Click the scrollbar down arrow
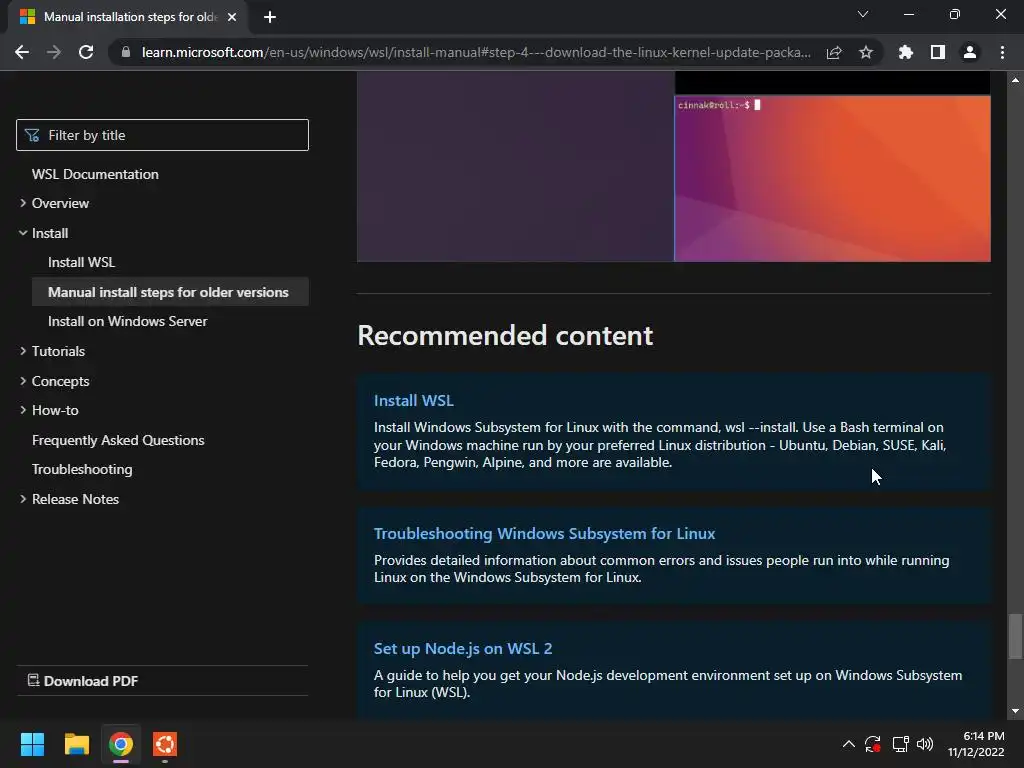Screen dimensions: 1024x768 (1015, 711)
